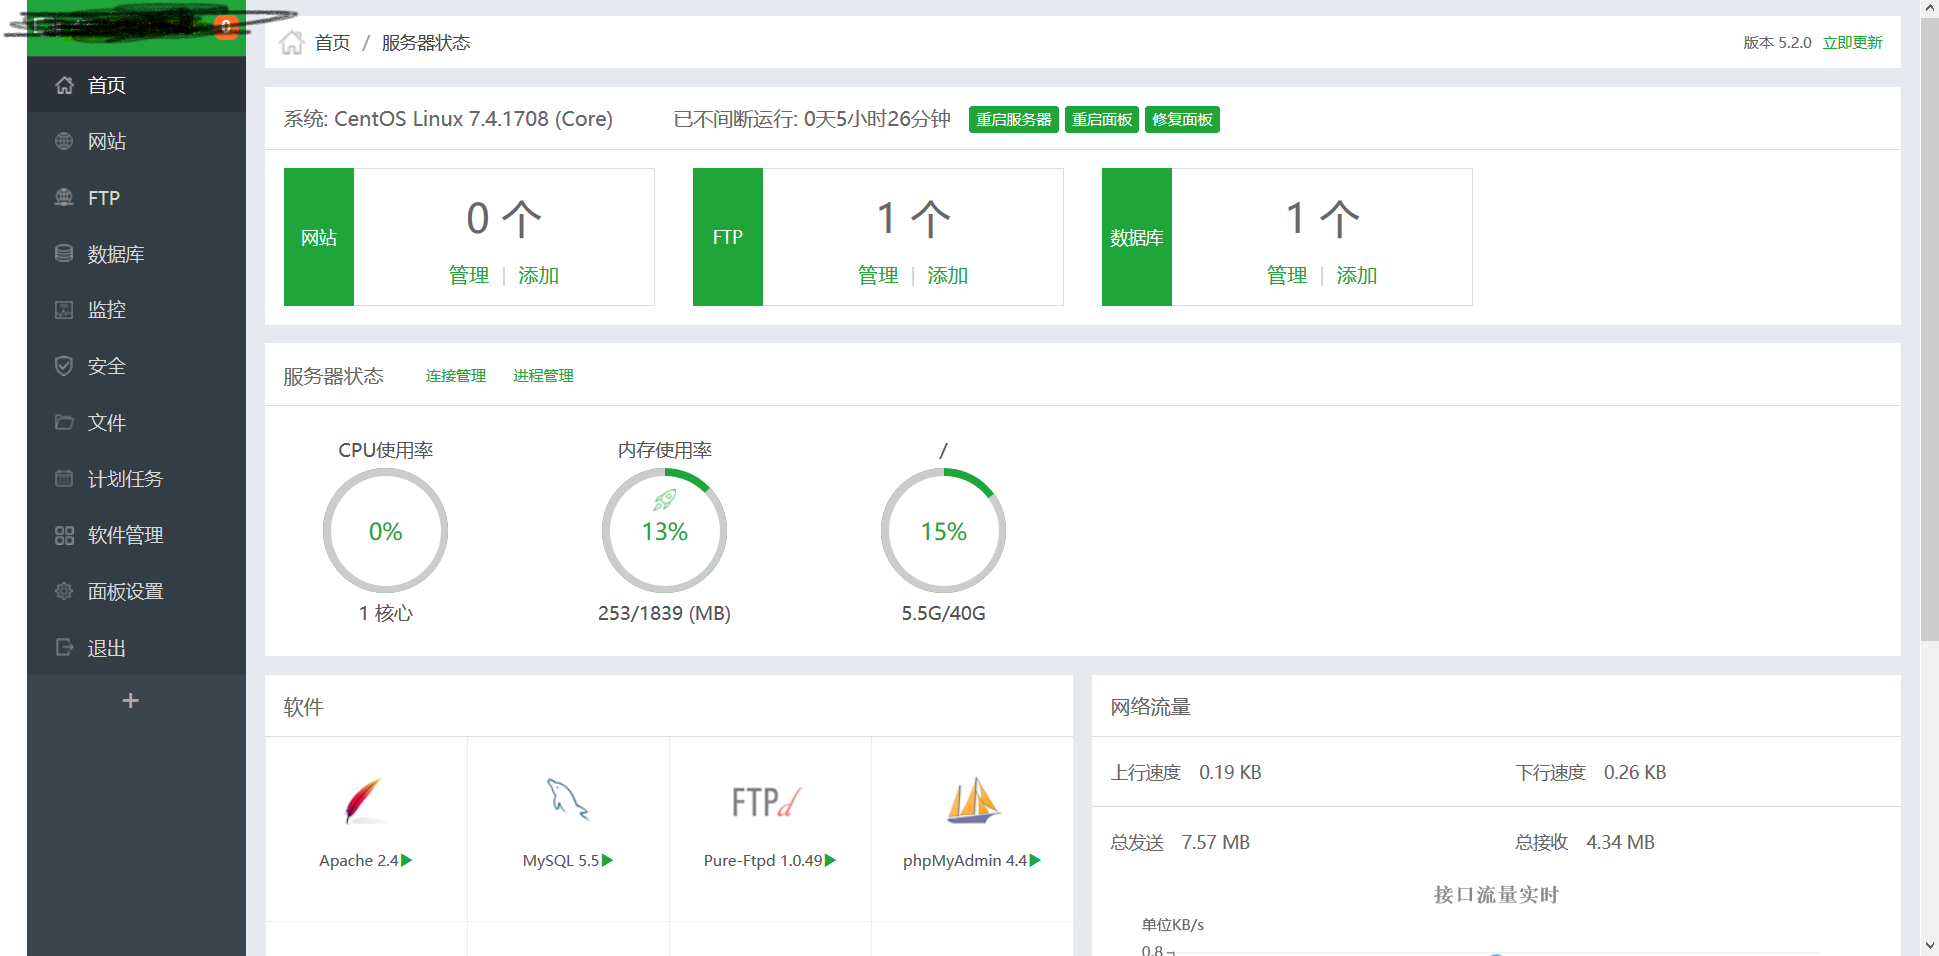Click the CPU使用率 0% gauge

(385, 531)
